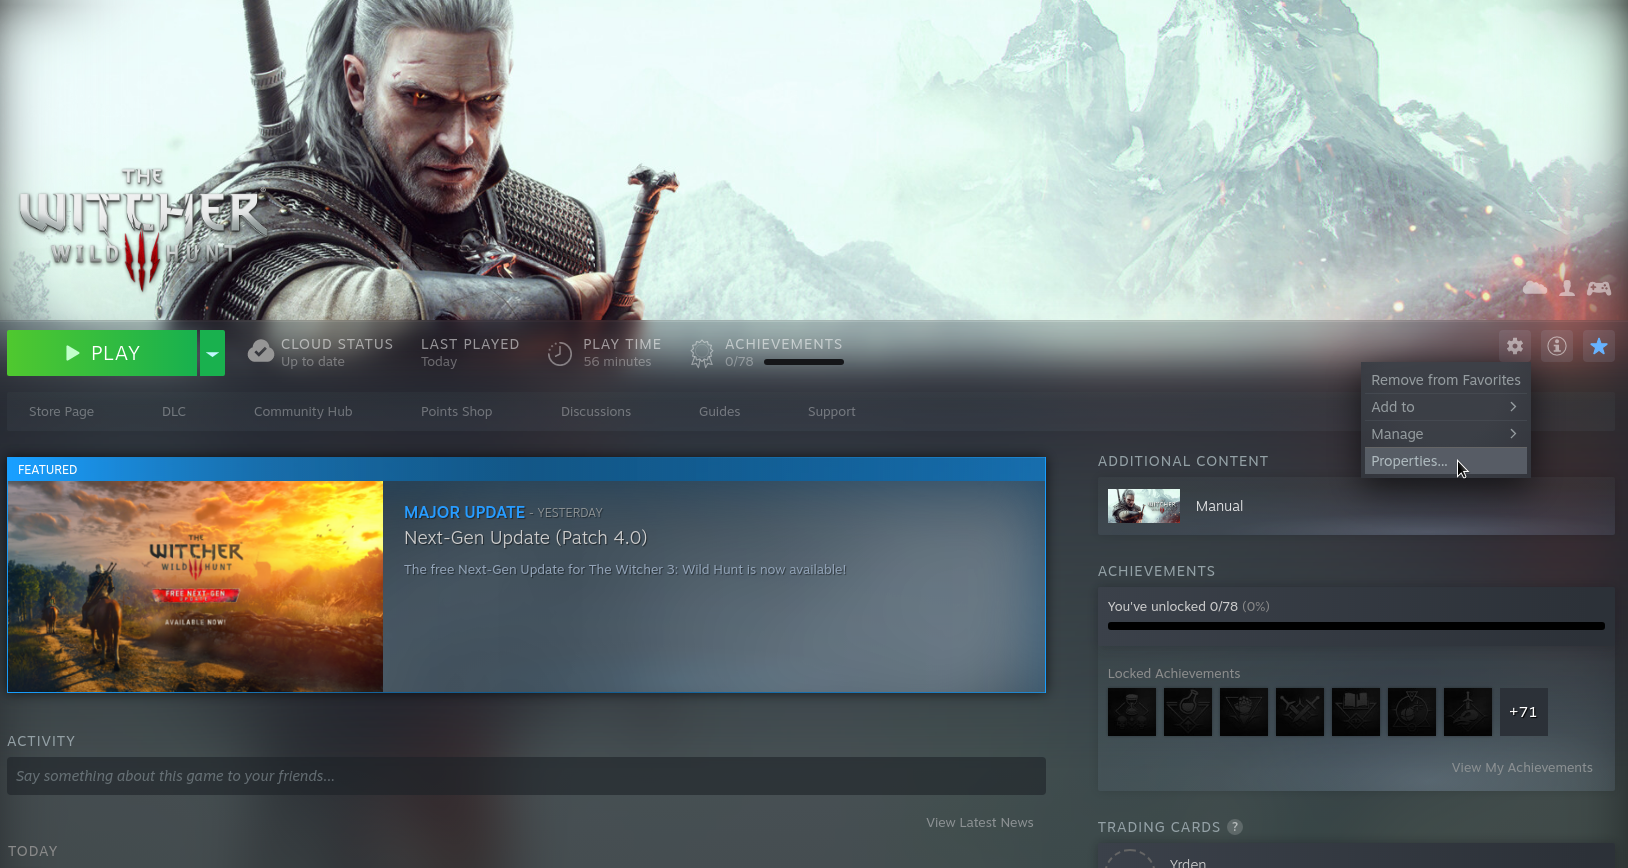Screen dimensions: 1628x868
Task: Click the Cloud Status icon
Action: (x=261, y=352)
